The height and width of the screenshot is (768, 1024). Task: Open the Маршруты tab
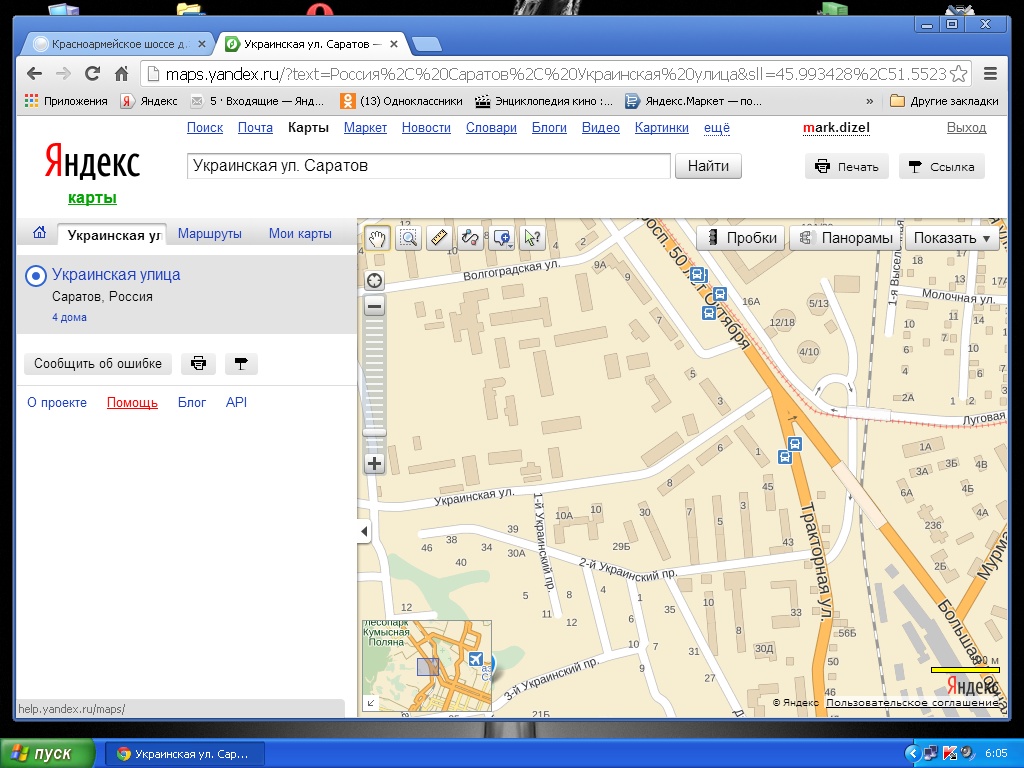(x=210, y=234)
